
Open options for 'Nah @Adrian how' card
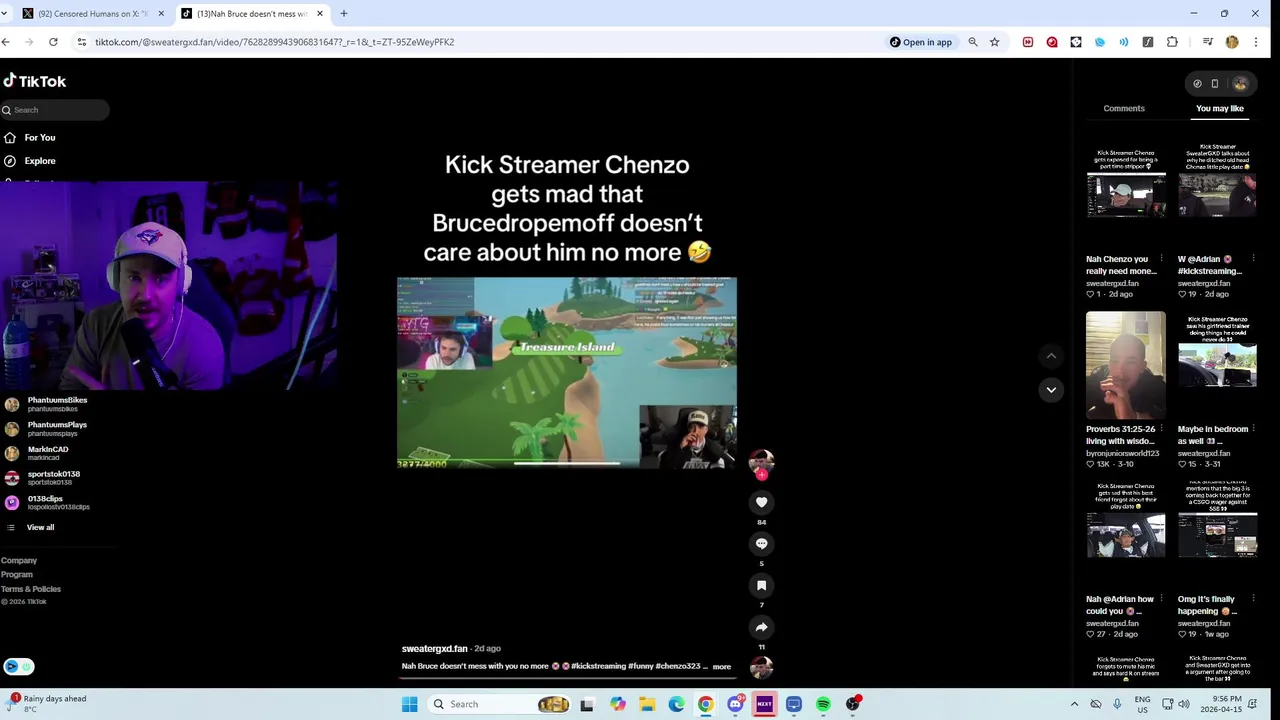coord(1161,599)
